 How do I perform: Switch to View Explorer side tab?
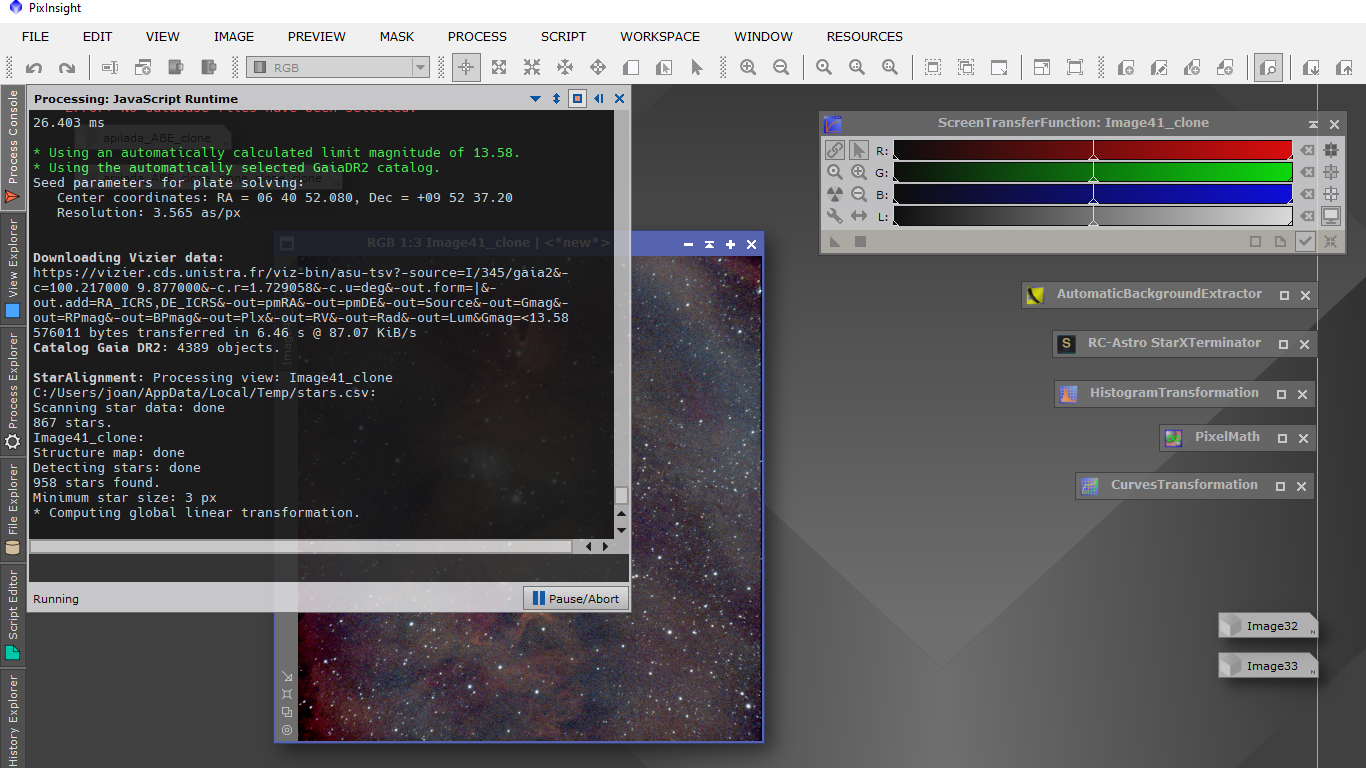pyautogui.click(x=13, y=271)
